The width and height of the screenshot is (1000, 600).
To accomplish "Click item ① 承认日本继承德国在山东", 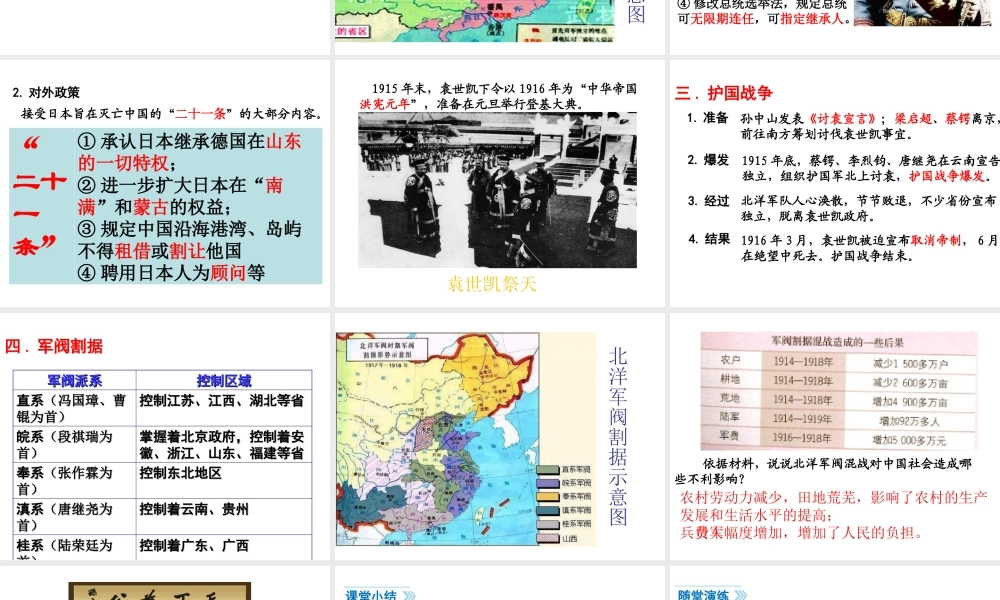I will [x=189, y=152].
